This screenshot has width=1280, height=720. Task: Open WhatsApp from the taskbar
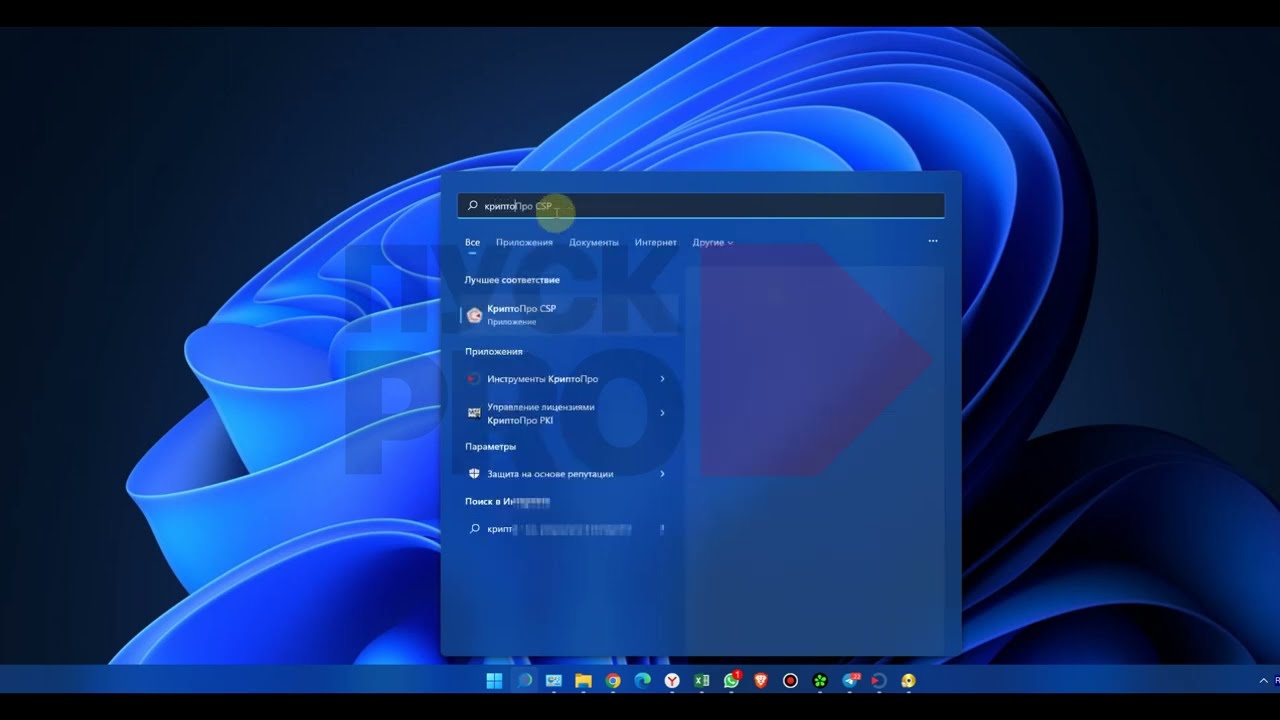[x=732, y=681]
